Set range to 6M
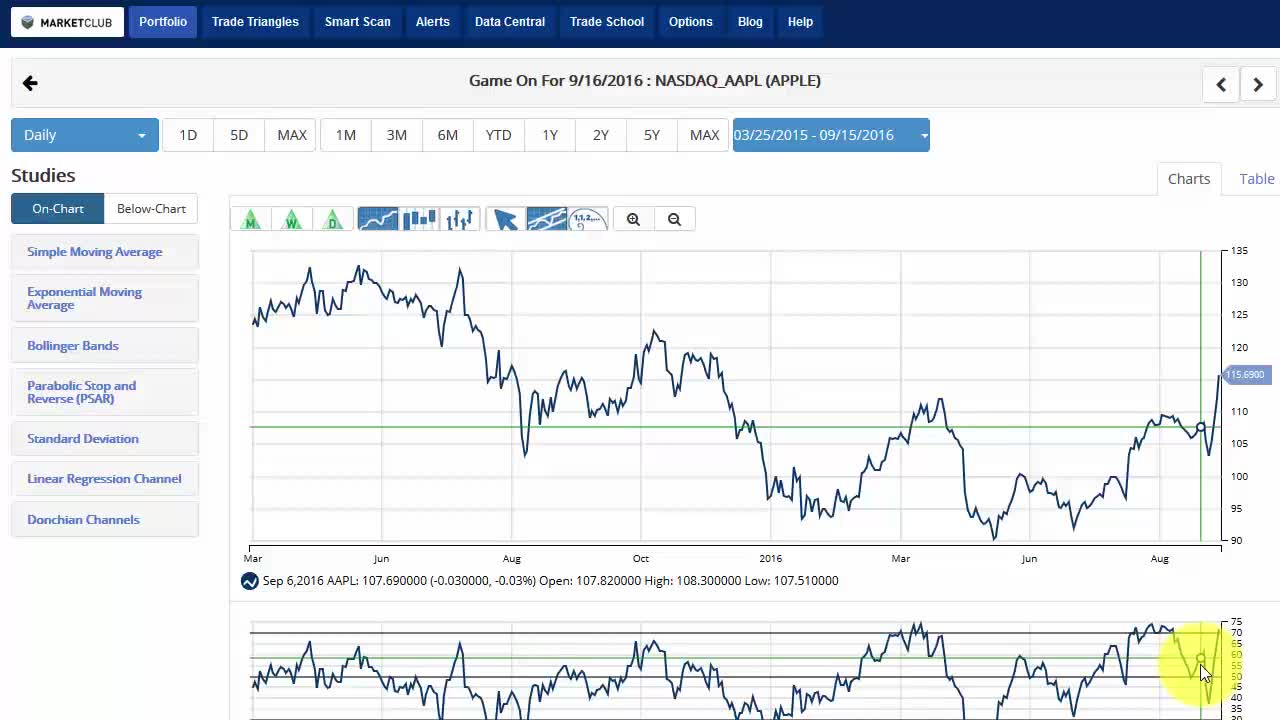Image resolution: width=1280 pixels, height=720 pixels. click(448, 135)
